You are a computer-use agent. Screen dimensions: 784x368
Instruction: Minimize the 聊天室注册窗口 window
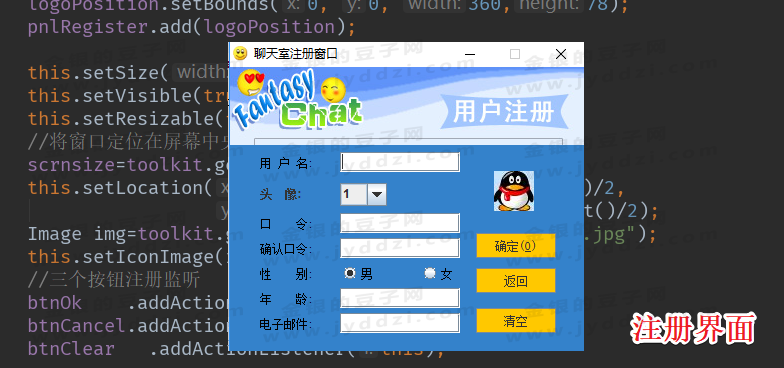coord(470,54)
